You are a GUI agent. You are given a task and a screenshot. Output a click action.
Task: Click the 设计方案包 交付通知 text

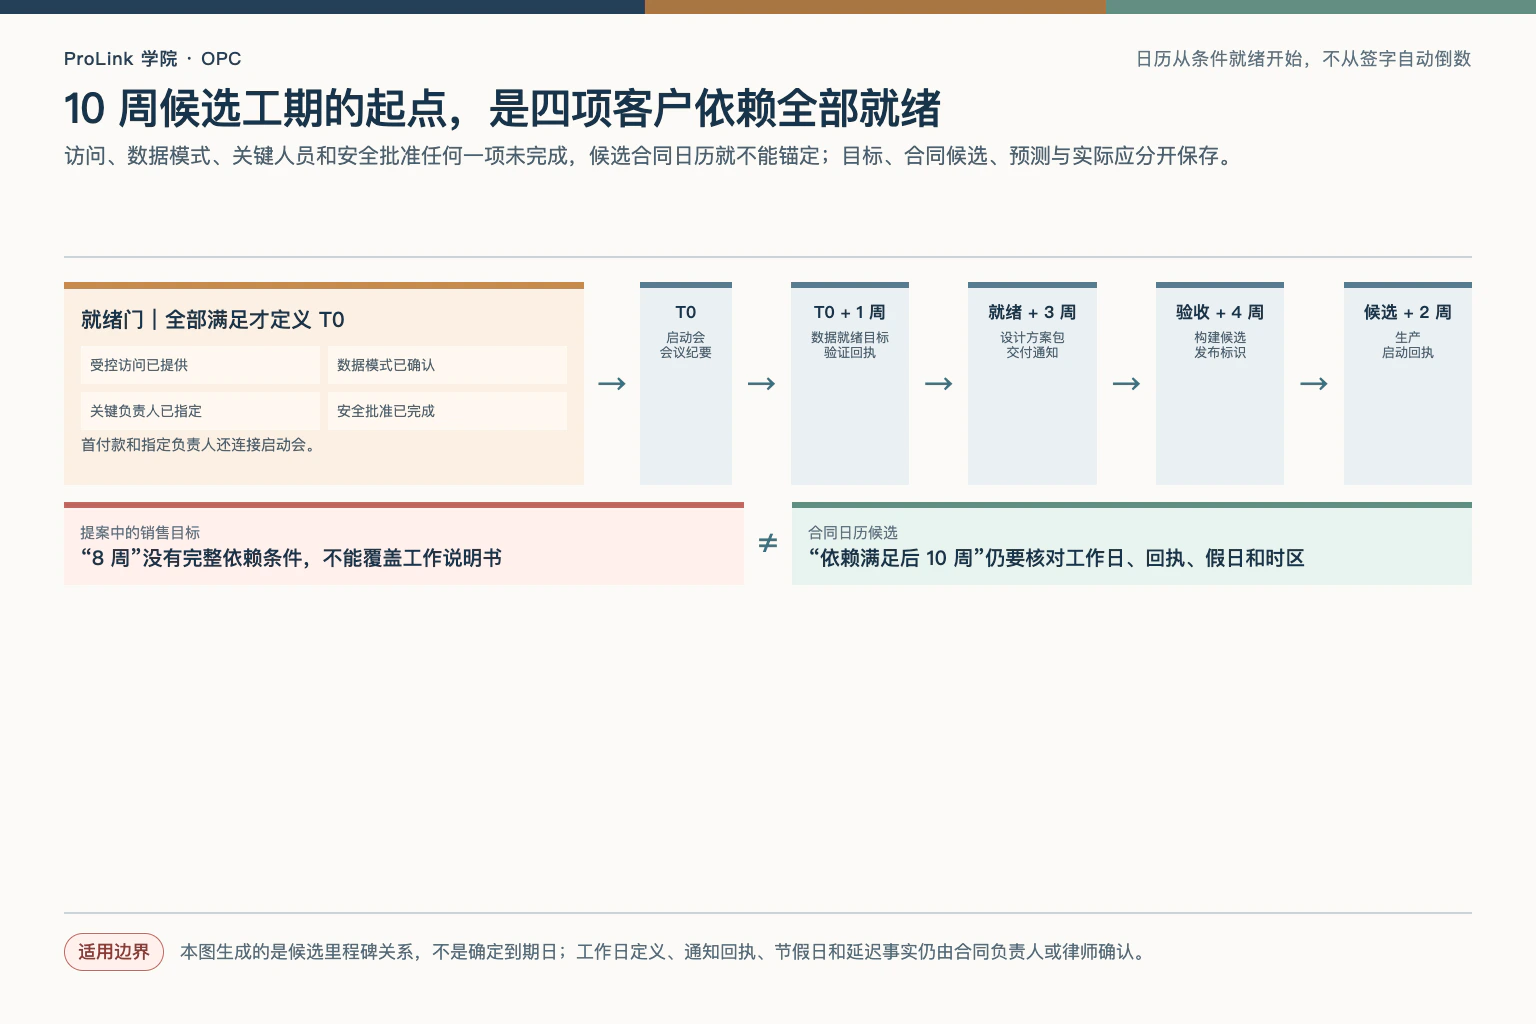pyautogui.click(x=1032, y=345)
